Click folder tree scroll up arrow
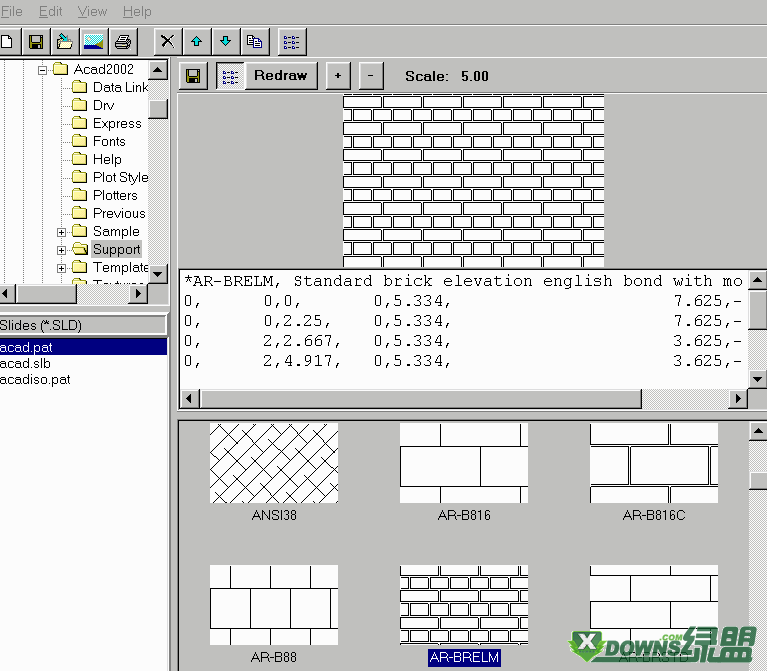The height and width of the screenshot is (671, 767). [x=158, y=70]
